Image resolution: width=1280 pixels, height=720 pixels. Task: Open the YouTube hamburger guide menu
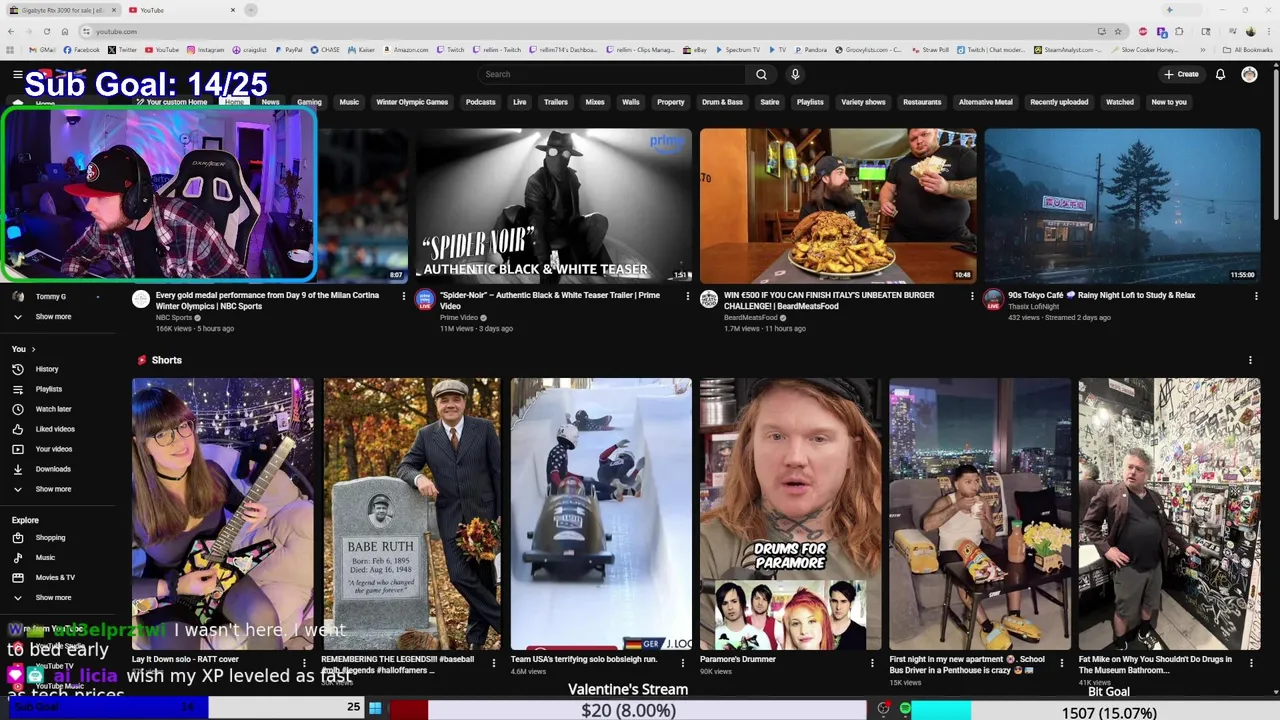point(17,74)
